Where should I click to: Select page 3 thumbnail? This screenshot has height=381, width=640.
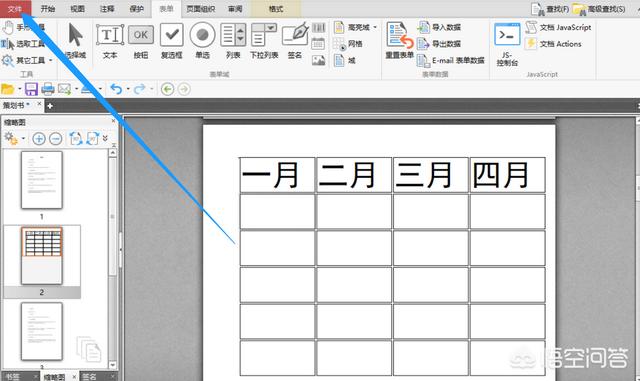coord(42,332)
